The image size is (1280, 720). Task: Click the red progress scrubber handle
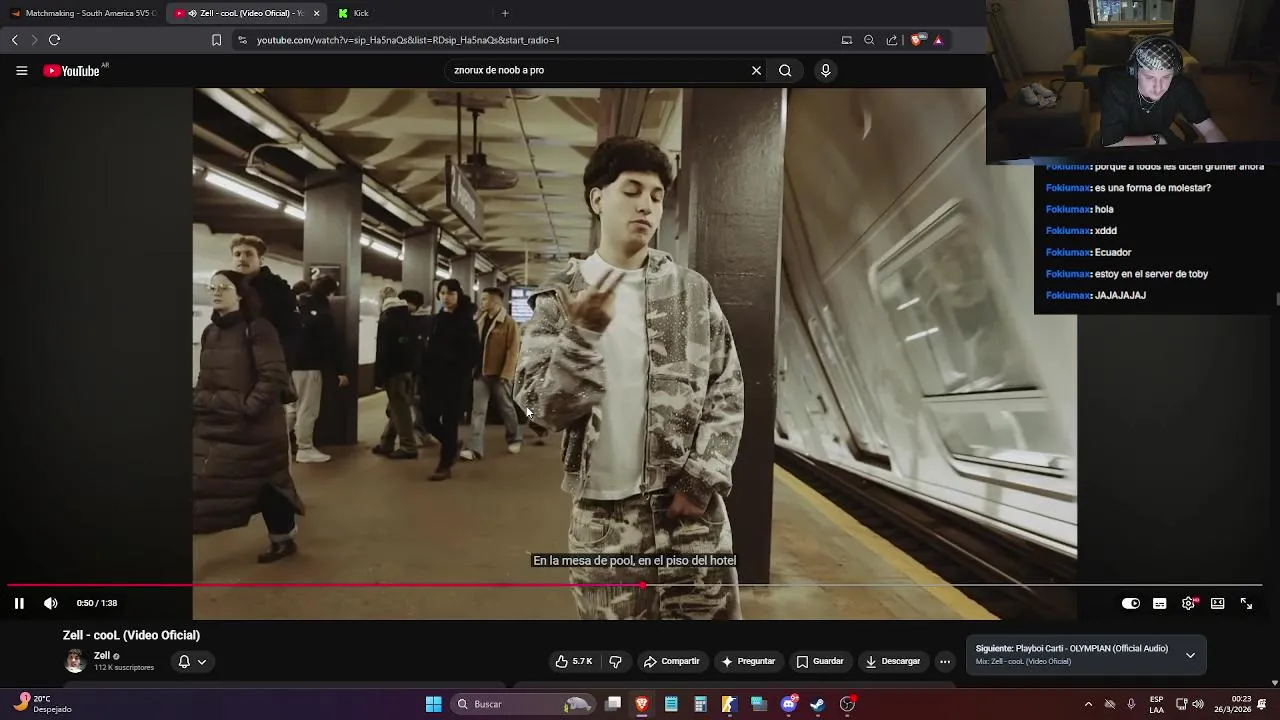click(641, 586)
